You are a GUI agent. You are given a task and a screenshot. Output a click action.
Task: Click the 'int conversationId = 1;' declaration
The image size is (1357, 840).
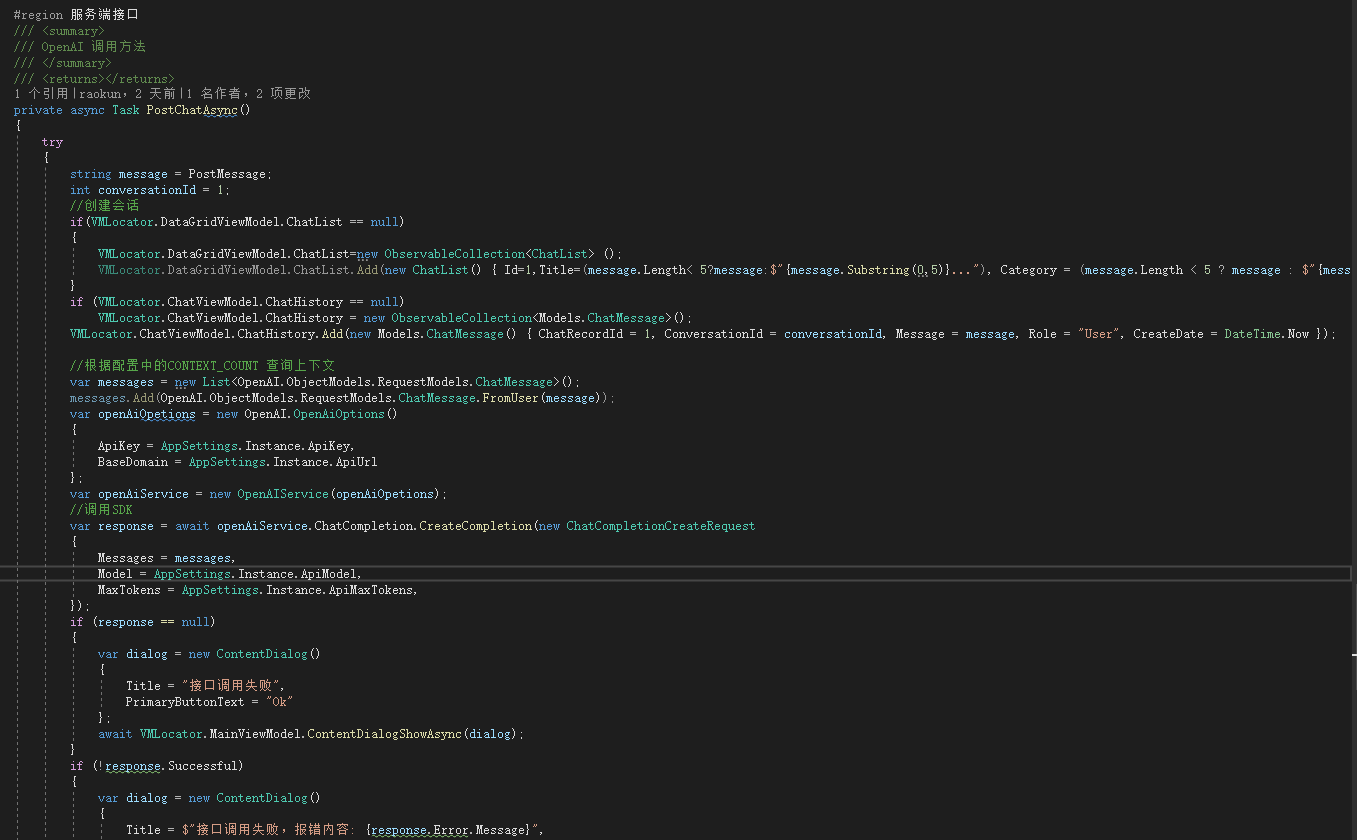pos(150,190)
